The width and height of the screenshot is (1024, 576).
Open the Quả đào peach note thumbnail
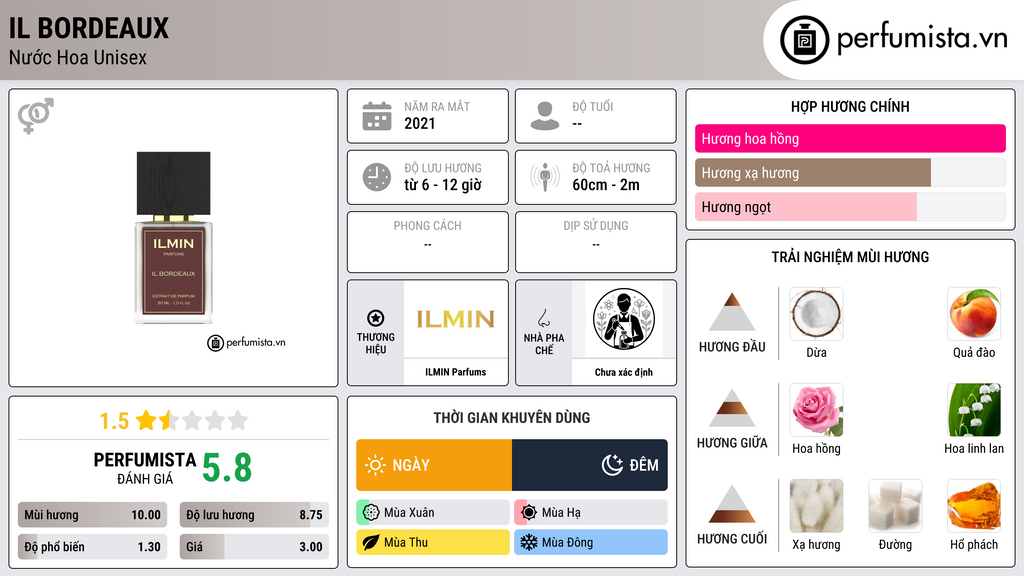pyautogui.click(x=974, y=314)
